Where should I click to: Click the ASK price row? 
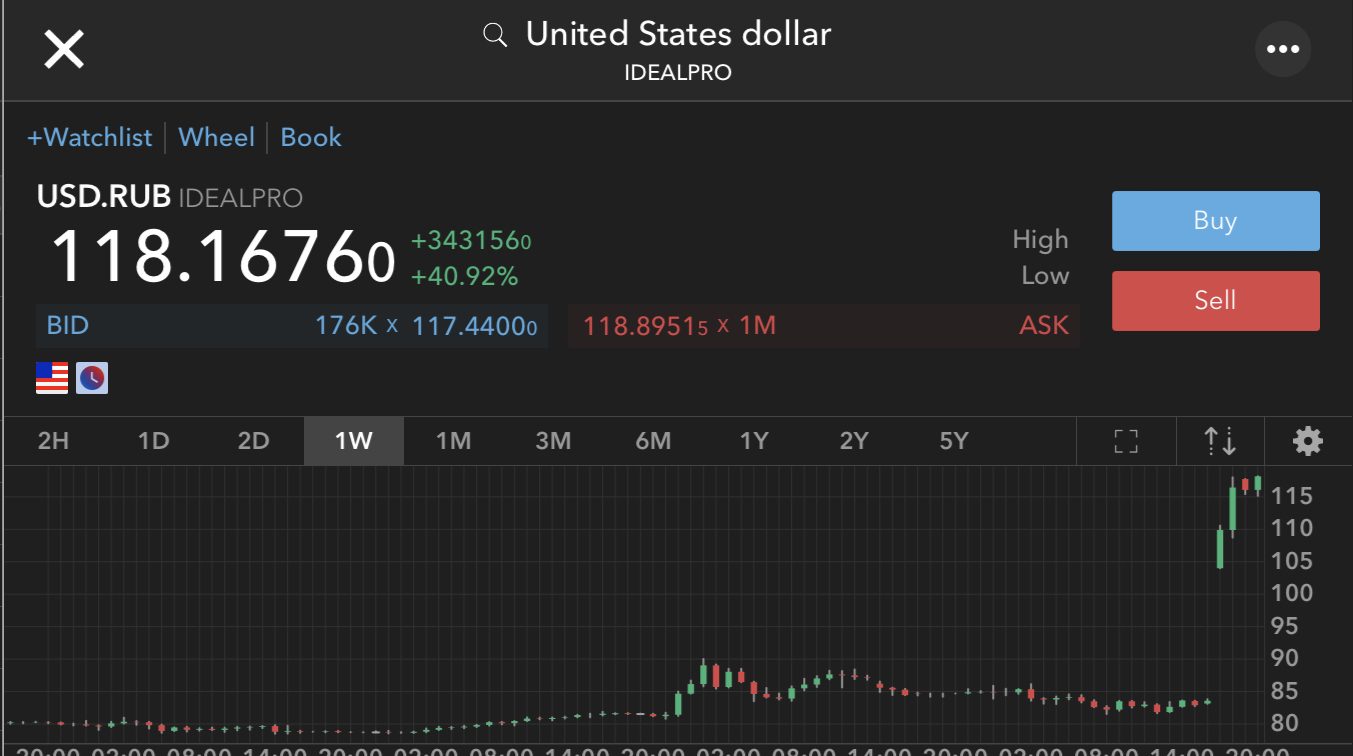coord(824,325)
